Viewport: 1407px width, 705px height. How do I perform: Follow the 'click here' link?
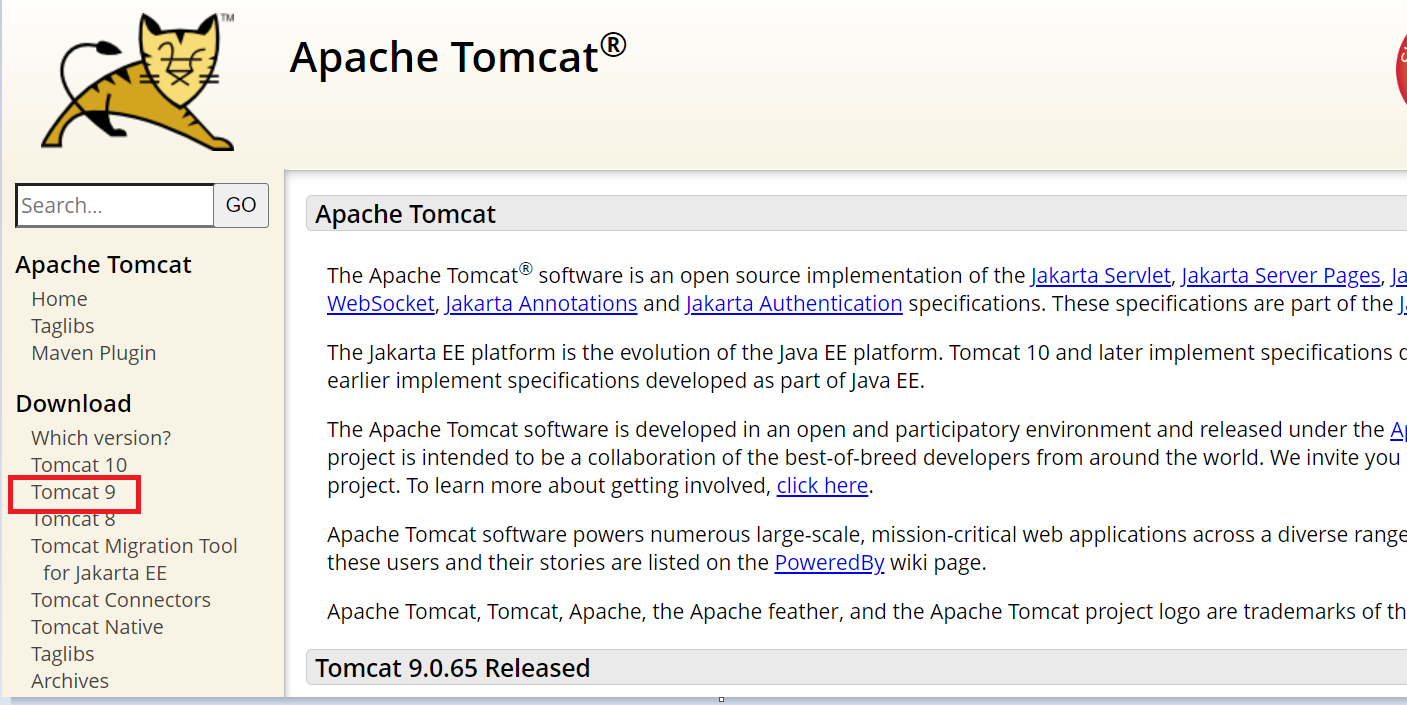point(822,486)
